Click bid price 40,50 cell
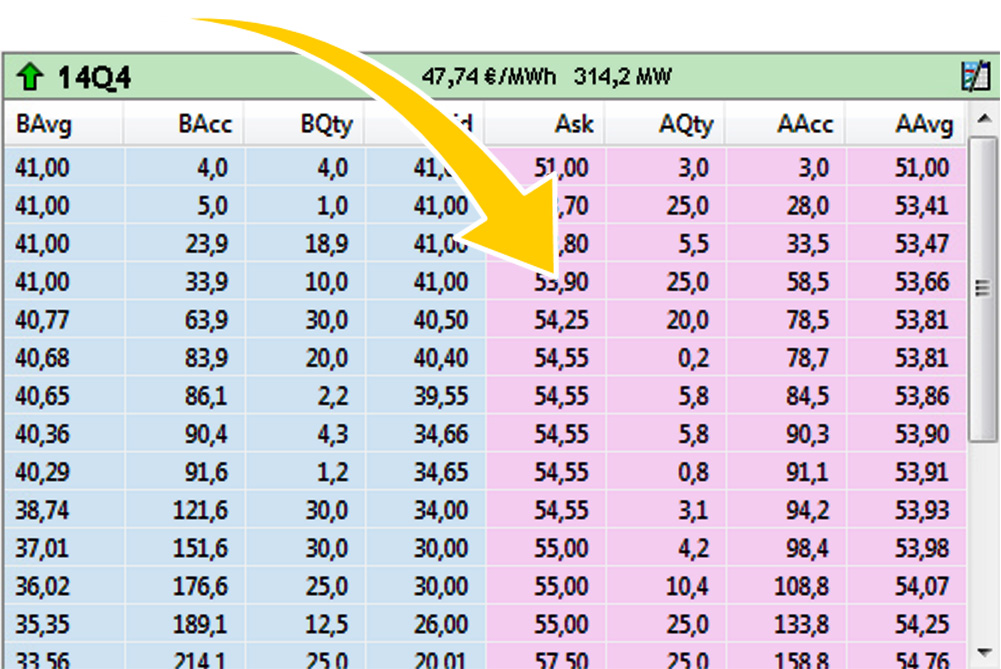 pyautogui.click(x=441, y=321)
